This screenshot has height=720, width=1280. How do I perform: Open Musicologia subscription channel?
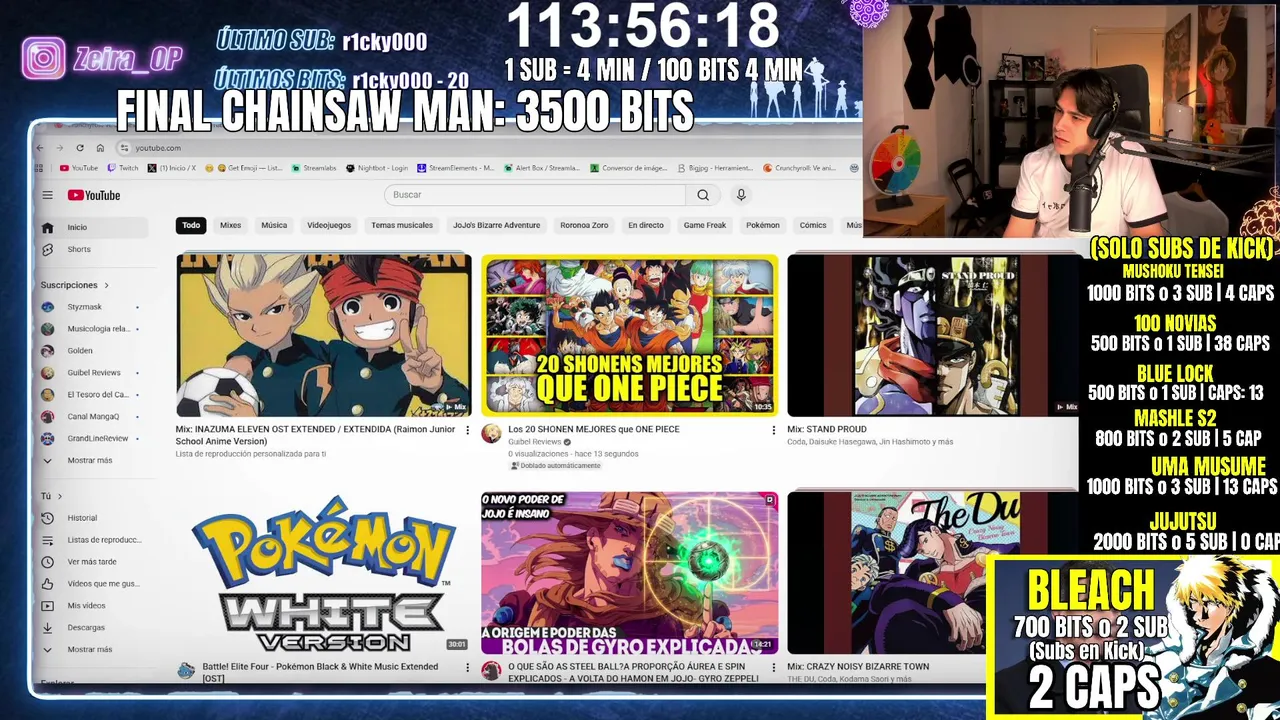coord(94,329)
